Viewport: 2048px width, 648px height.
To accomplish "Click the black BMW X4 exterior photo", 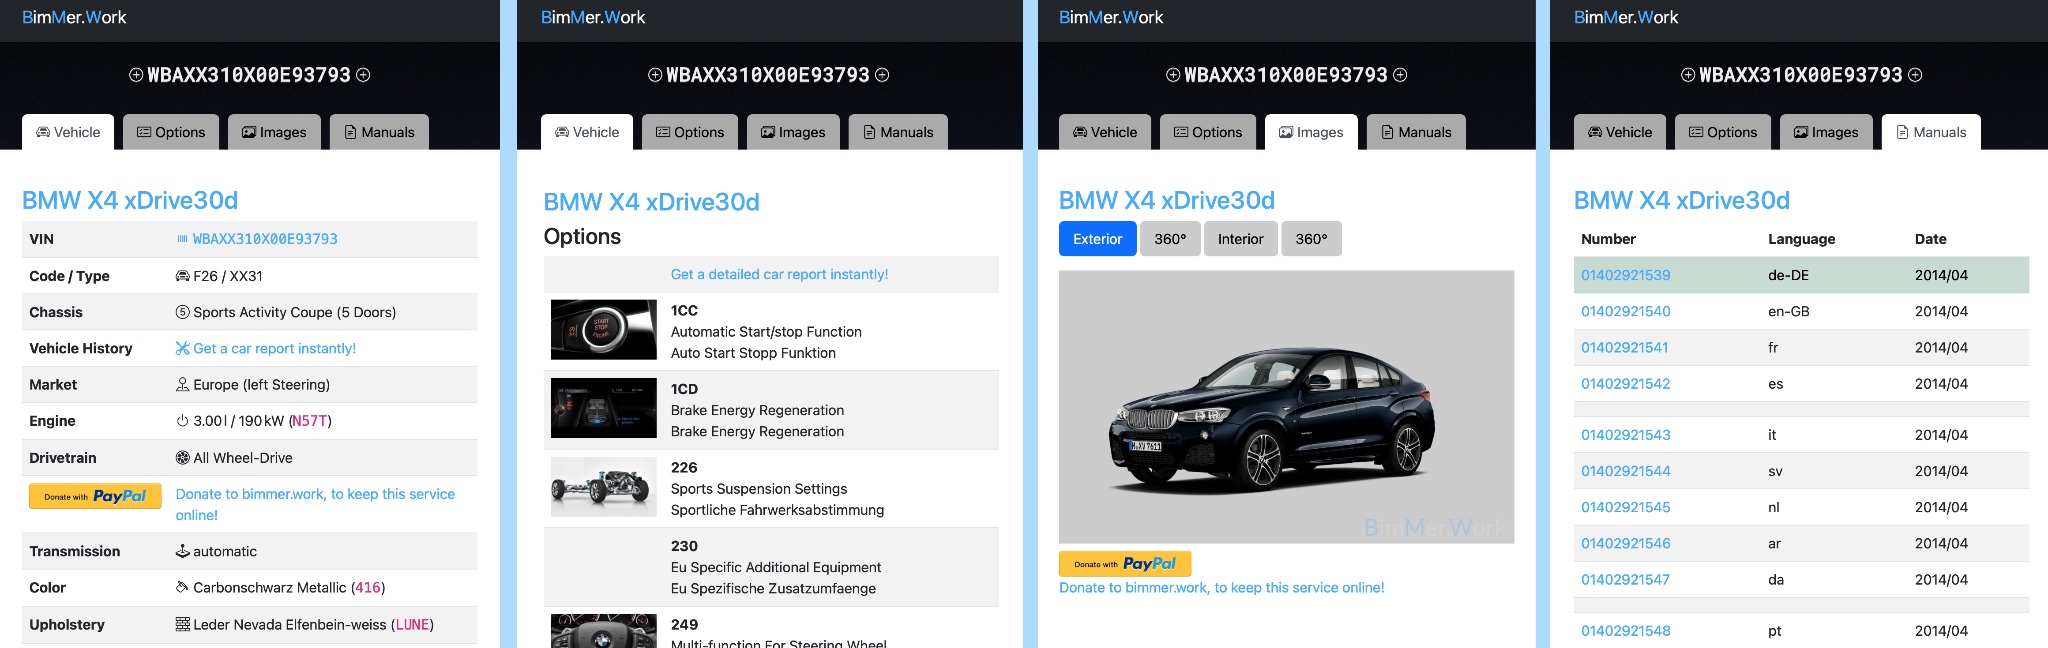I will click(1285, 407).
